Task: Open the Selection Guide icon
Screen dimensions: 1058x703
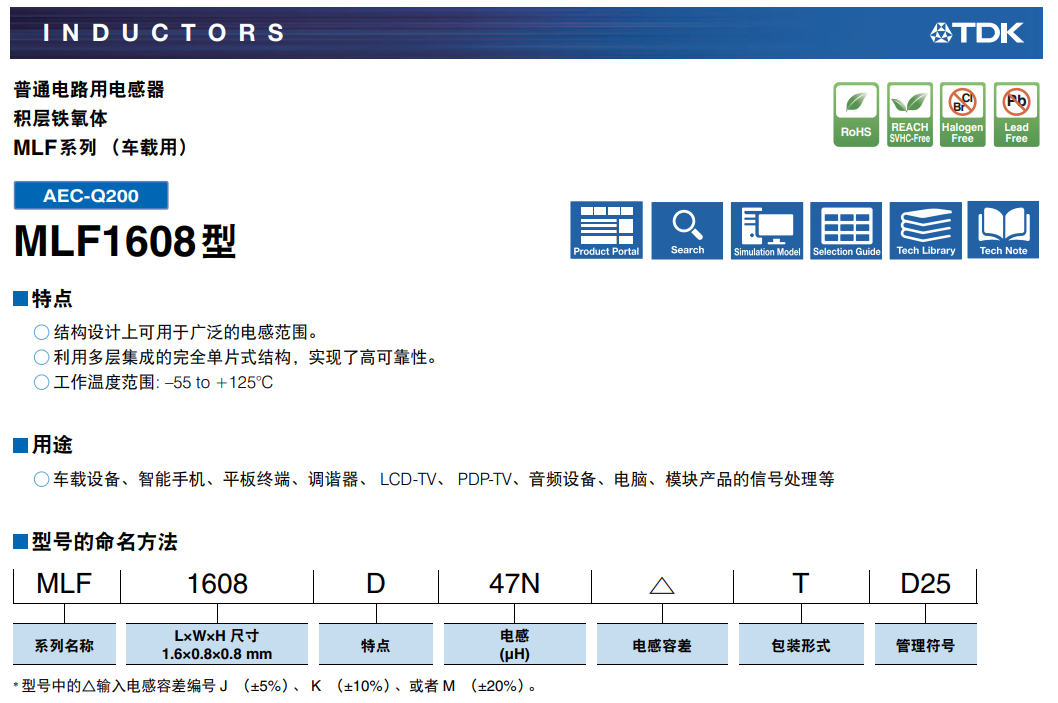Action: click(846, 230)
